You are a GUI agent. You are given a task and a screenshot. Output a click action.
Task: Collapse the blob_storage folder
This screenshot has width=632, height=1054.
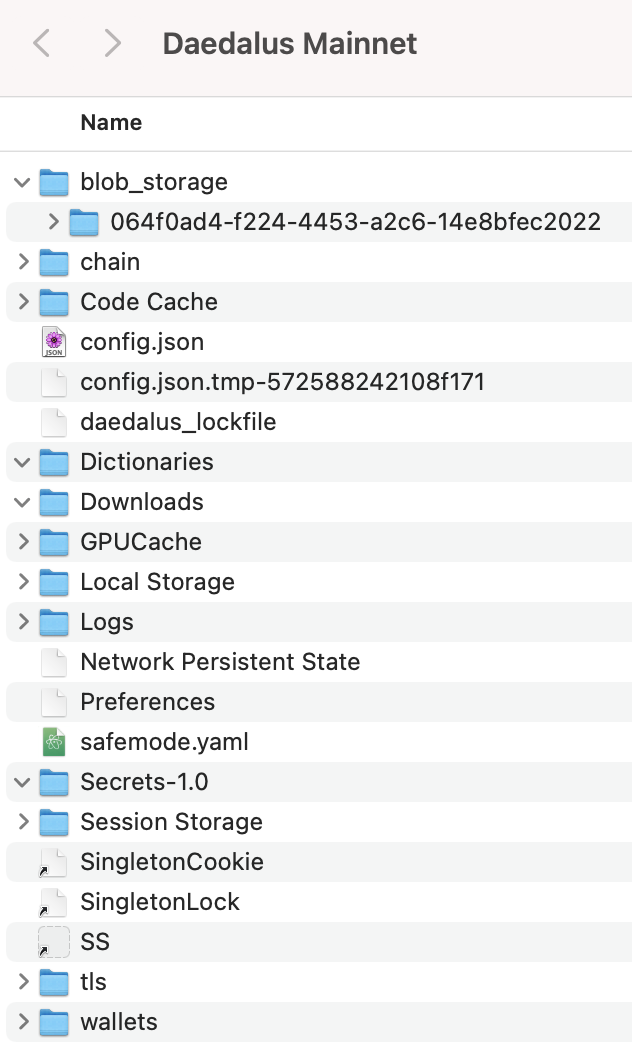coord(23,182)
